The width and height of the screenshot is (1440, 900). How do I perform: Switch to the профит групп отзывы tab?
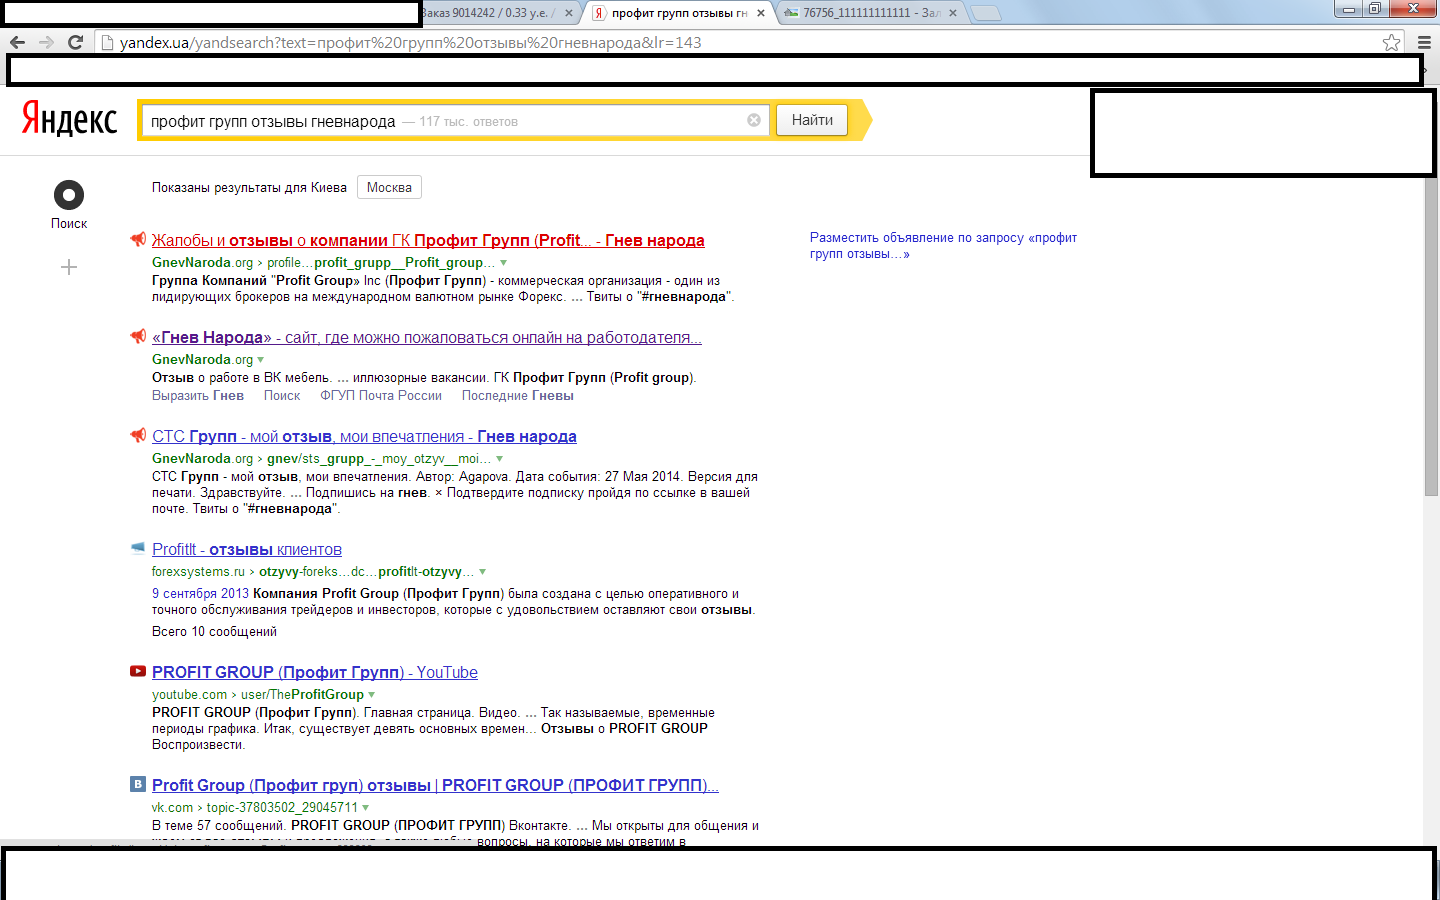[x=679, y=13]
